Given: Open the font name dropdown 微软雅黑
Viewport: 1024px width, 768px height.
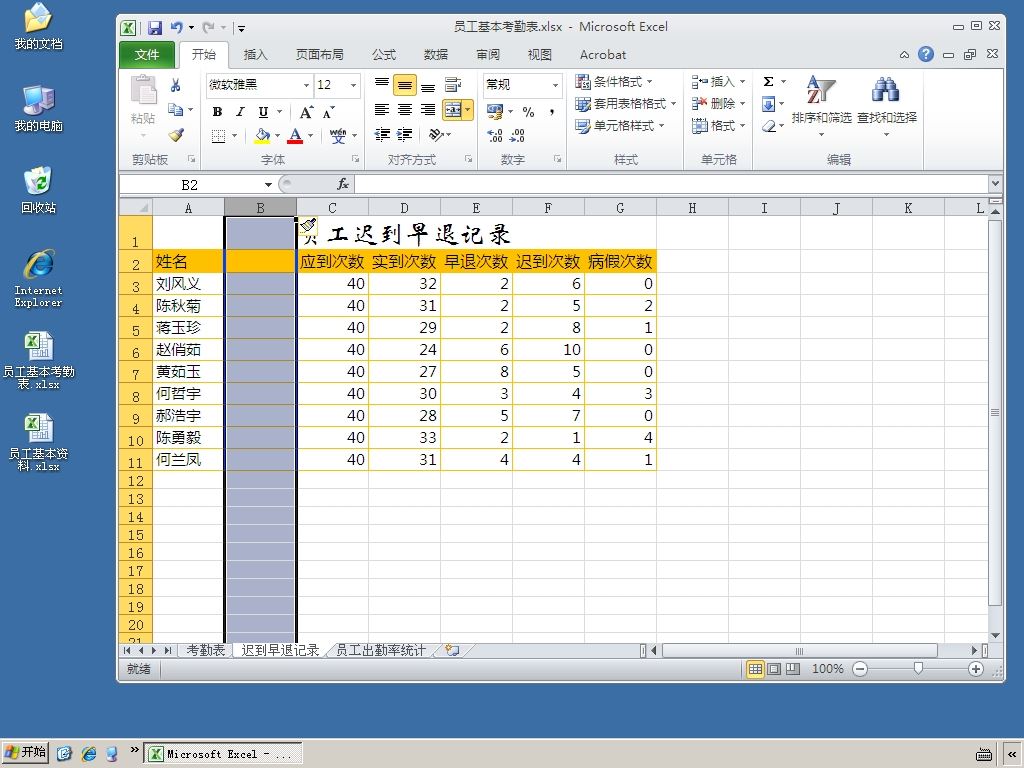Looking at the screenshot, I should pyautogui.click(x=306, y=85).
